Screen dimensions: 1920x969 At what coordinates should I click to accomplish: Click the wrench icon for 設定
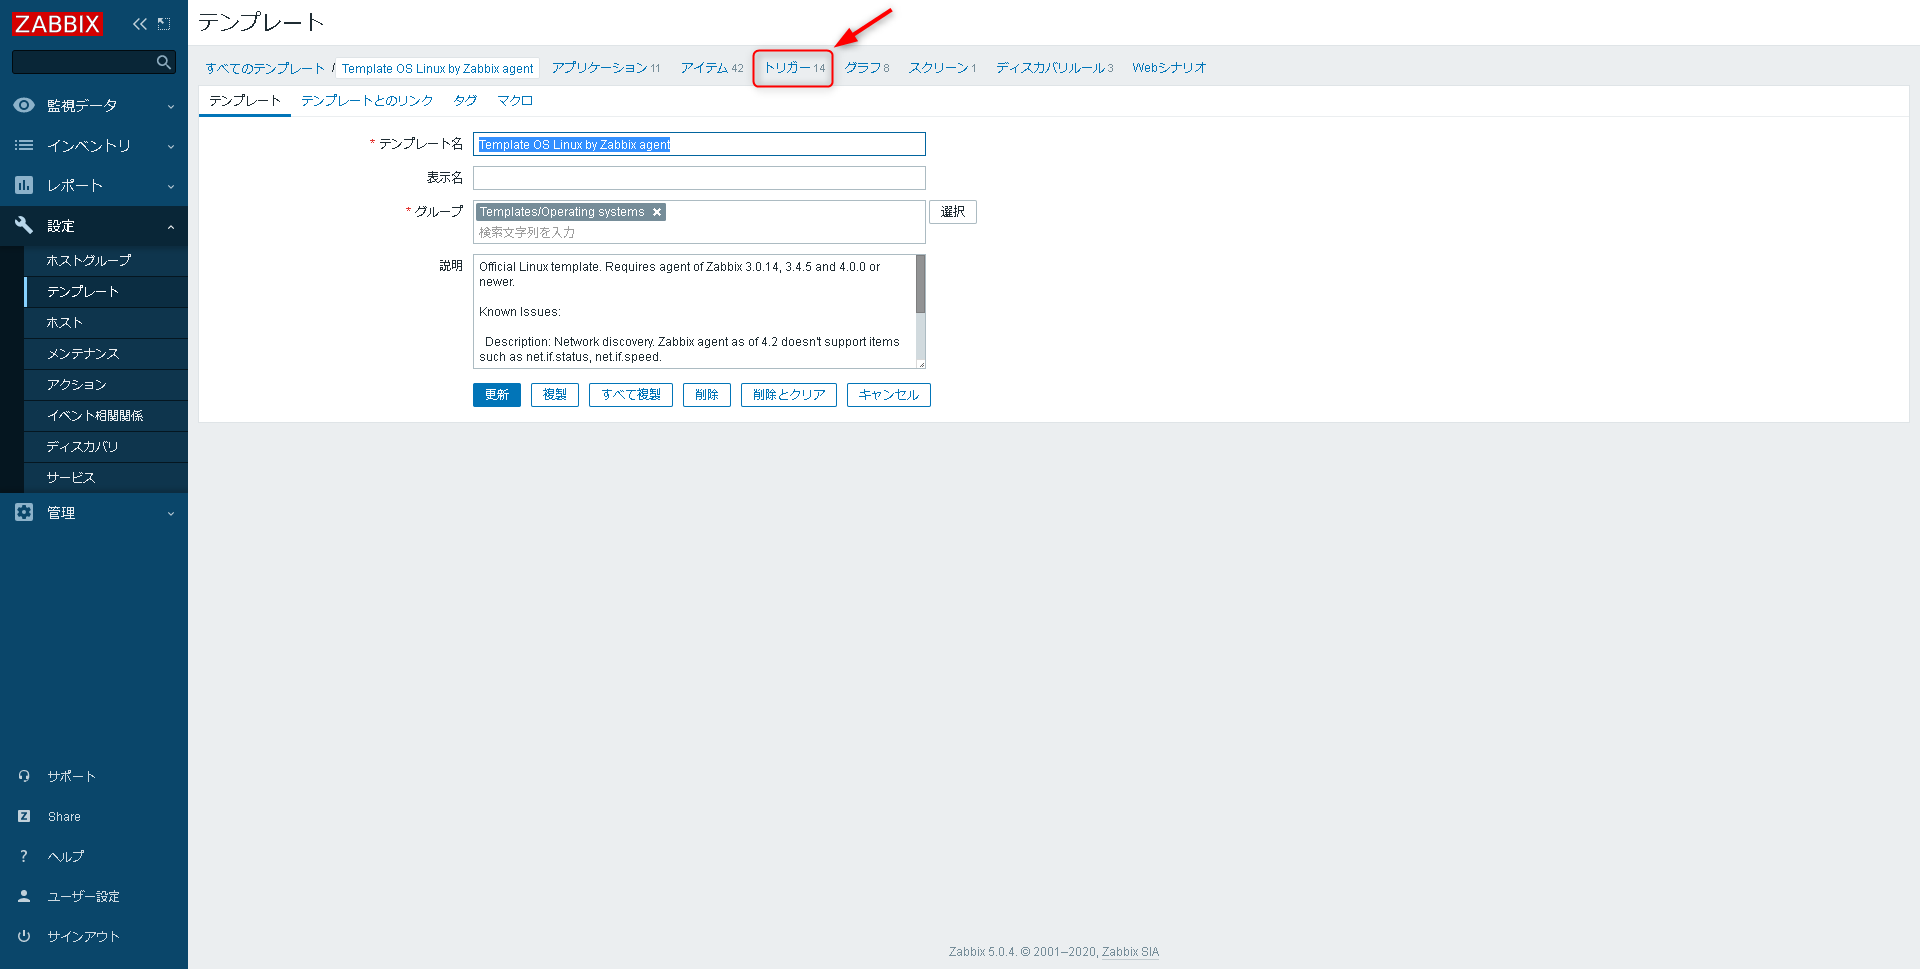[x=24, y=225]
